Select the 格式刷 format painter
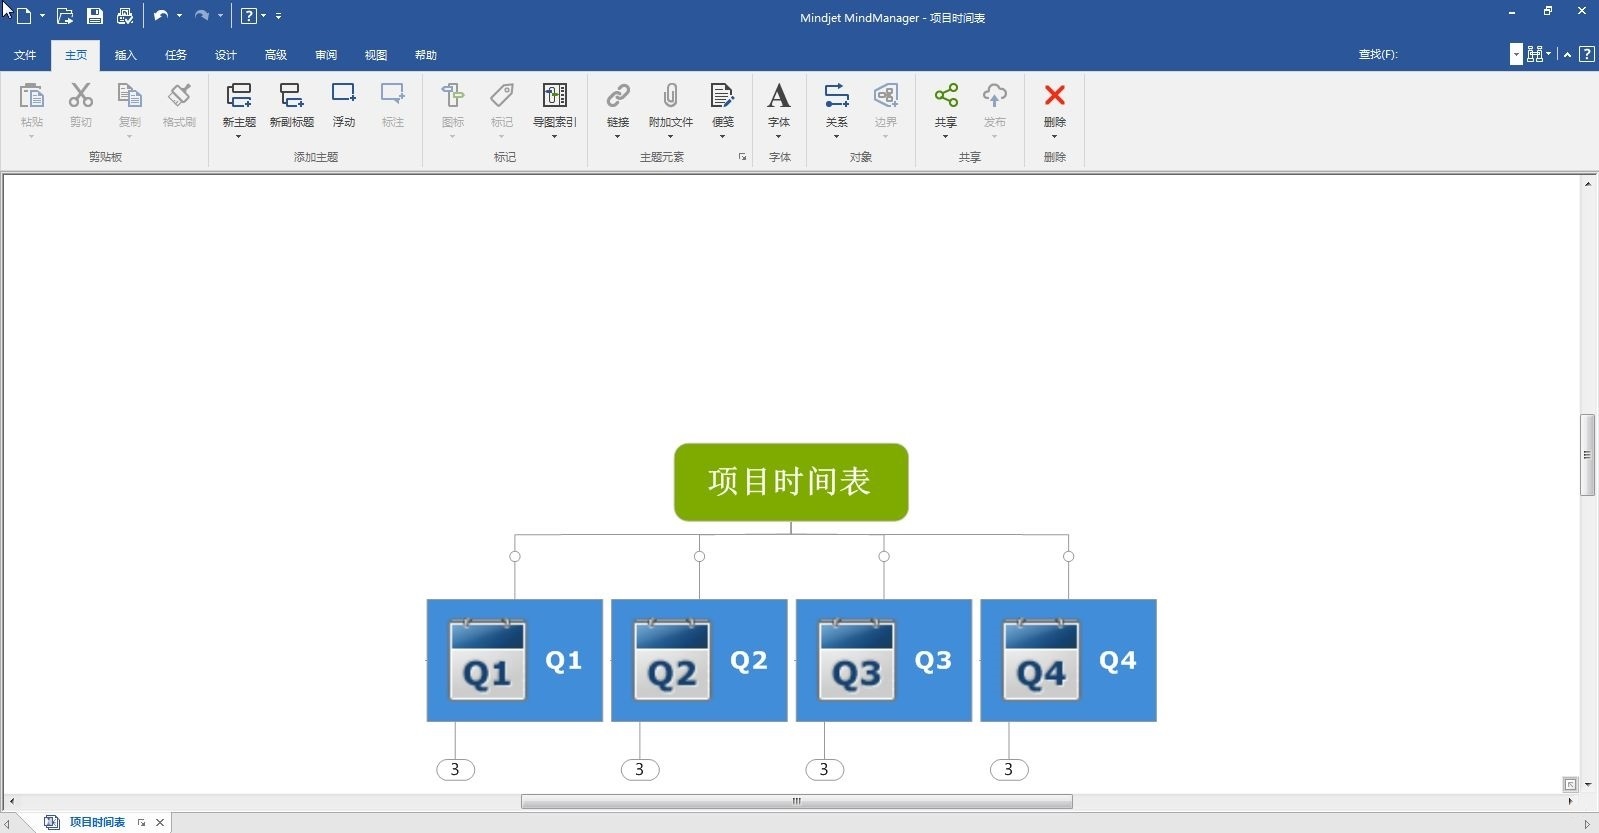Image resolution: width=1599 pixels, height=833 pixels. [179, 96]
